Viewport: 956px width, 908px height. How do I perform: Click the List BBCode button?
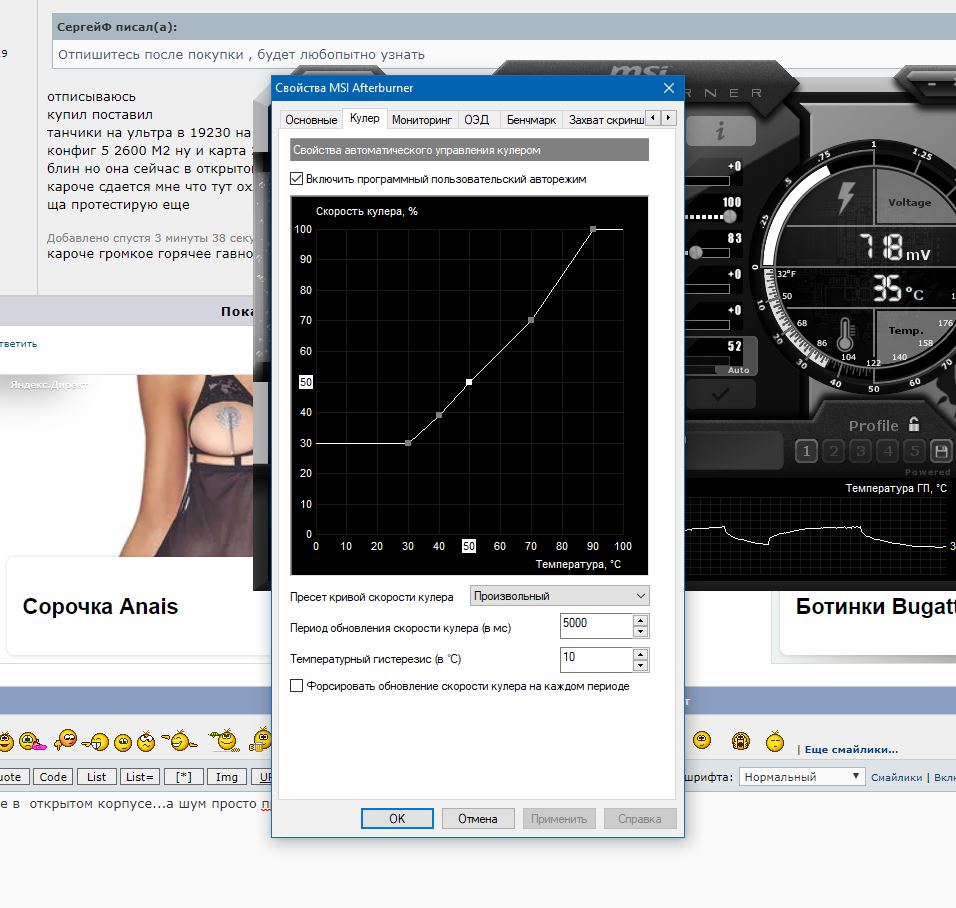[x=96, y=776]
